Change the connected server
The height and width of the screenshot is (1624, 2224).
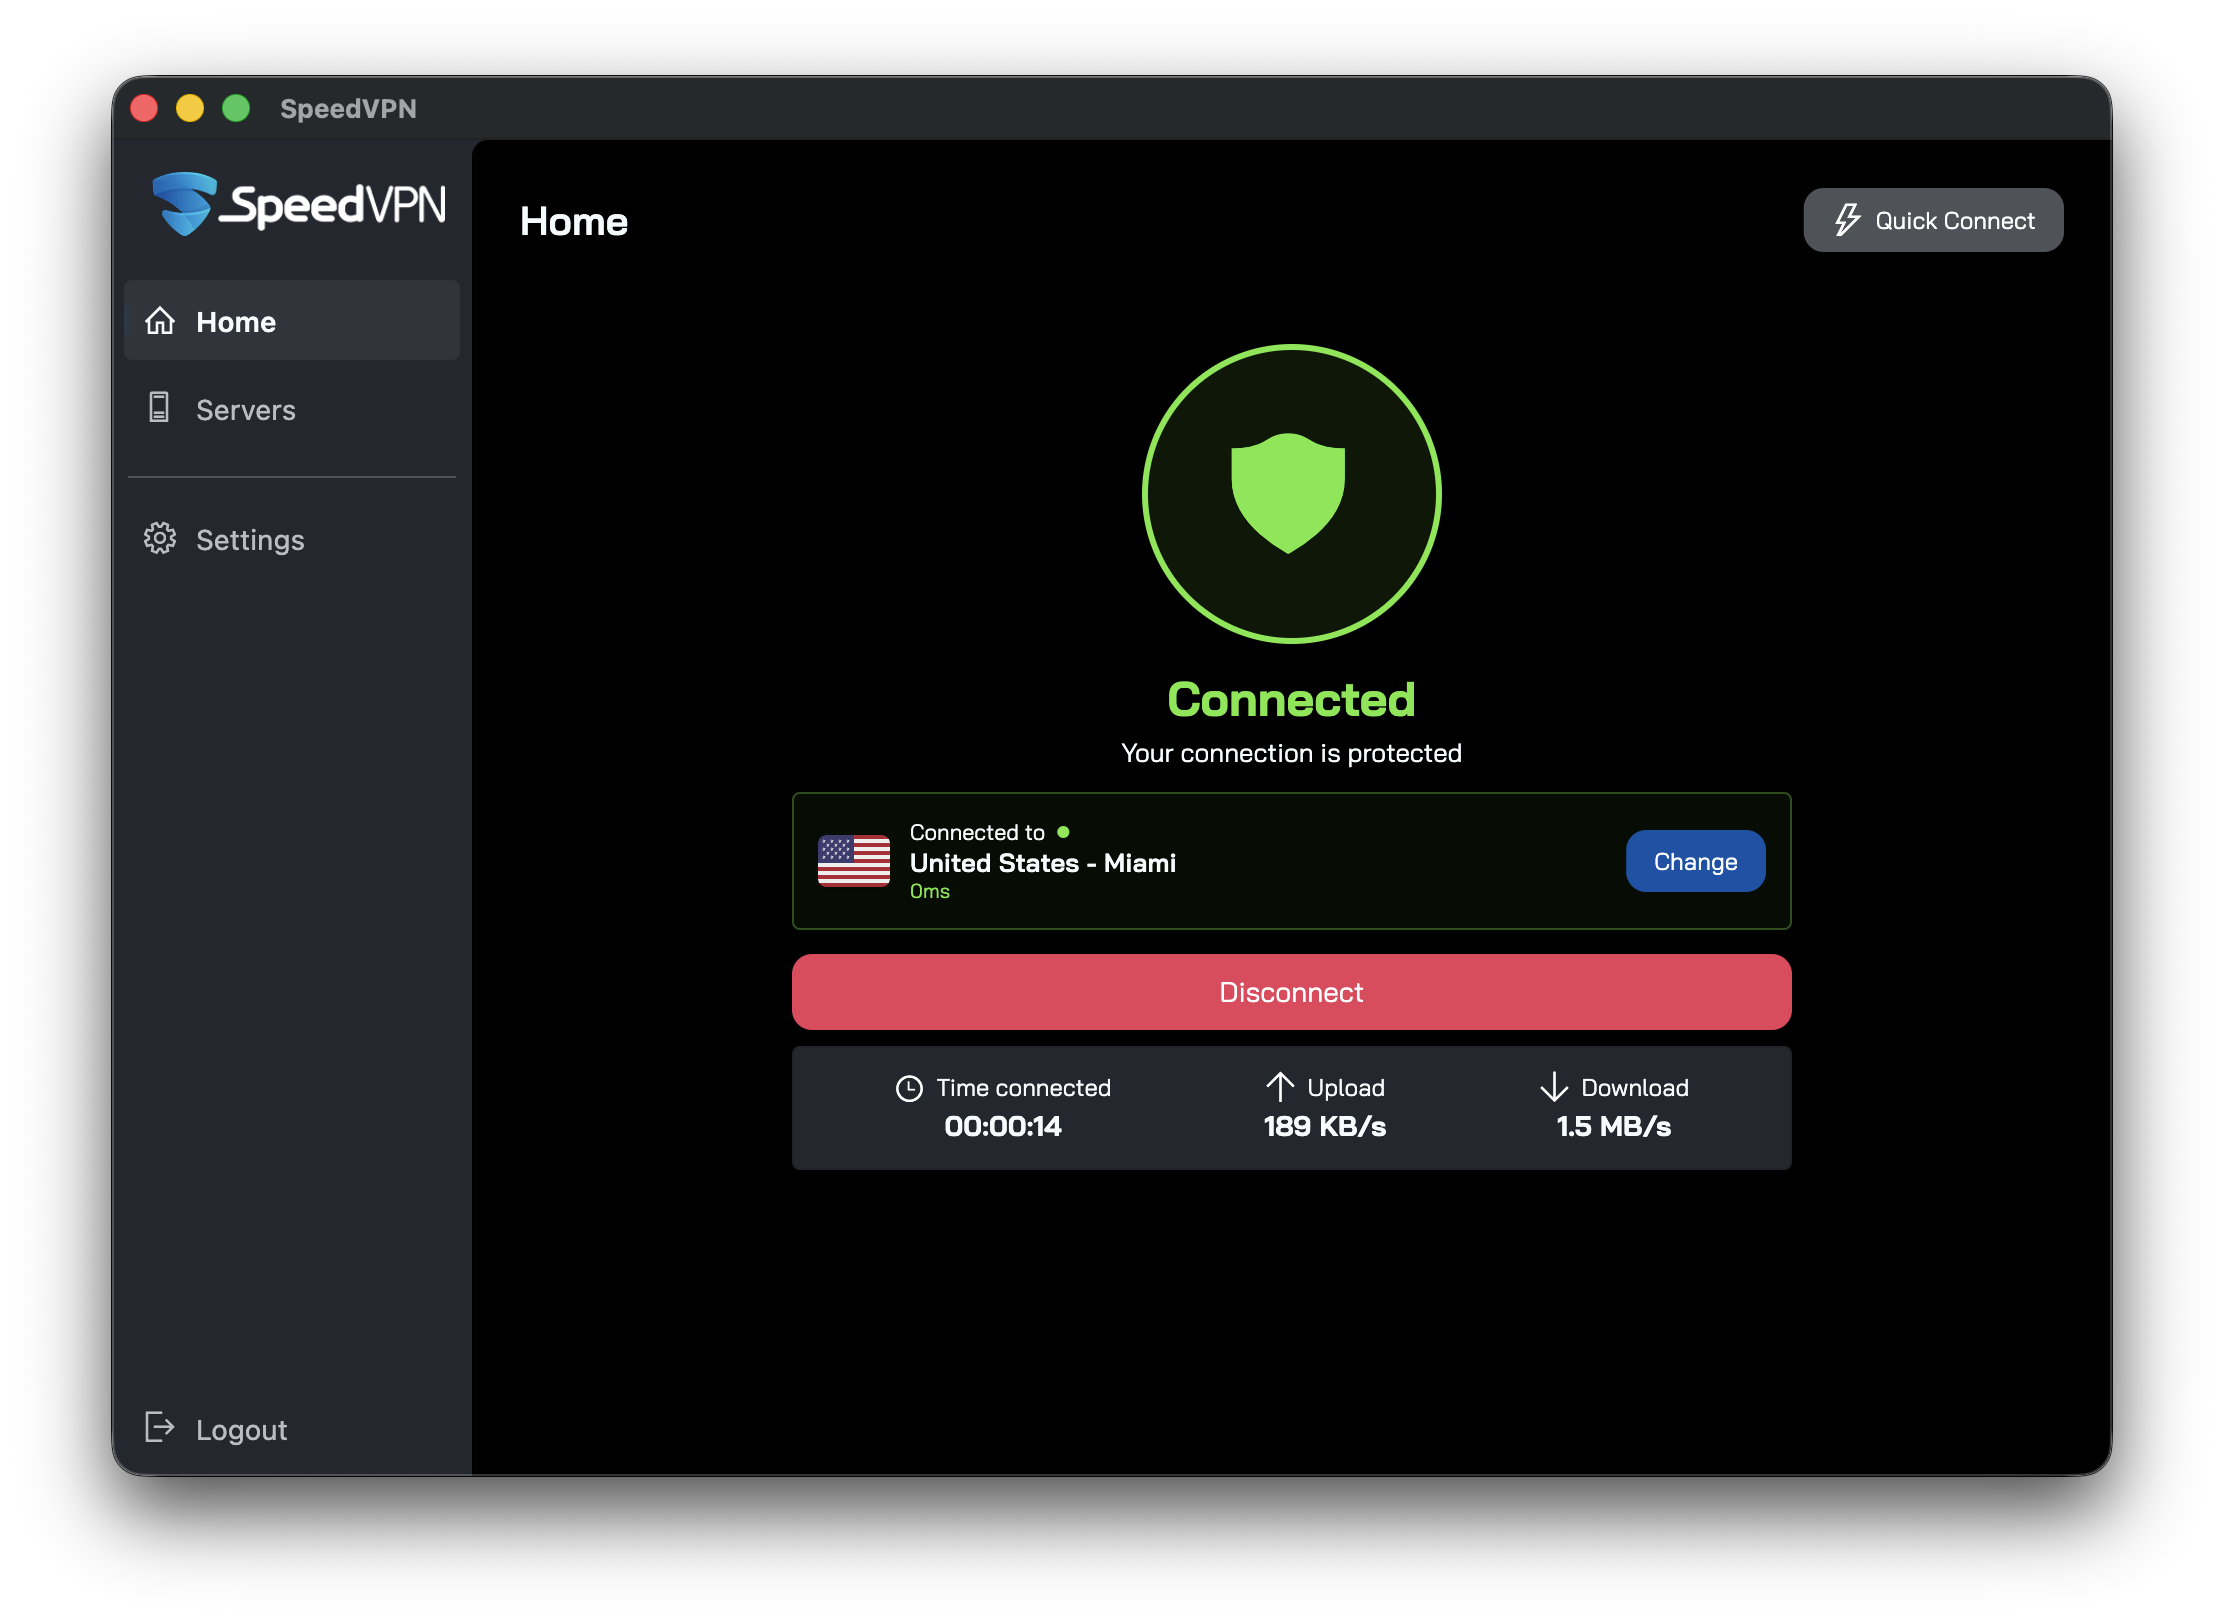coord(1695,861)
